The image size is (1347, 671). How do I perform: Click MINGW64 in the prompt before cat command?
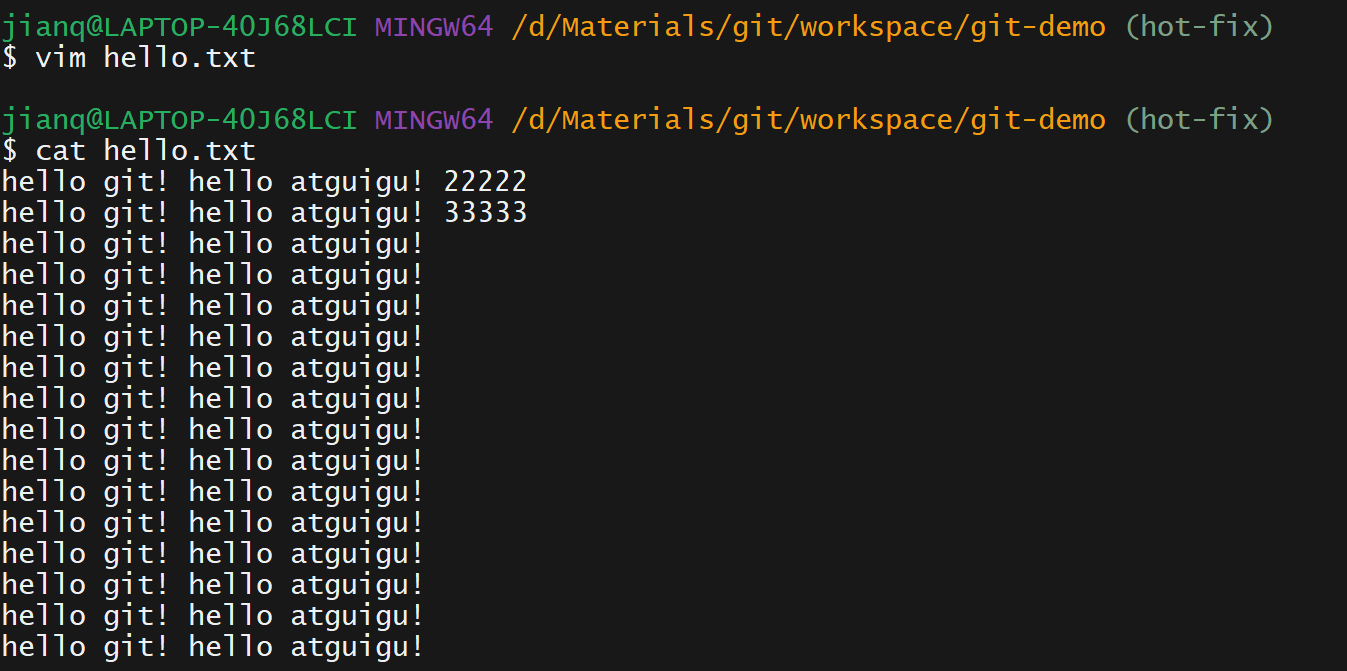pyautogui.click(x=434, y=120)
